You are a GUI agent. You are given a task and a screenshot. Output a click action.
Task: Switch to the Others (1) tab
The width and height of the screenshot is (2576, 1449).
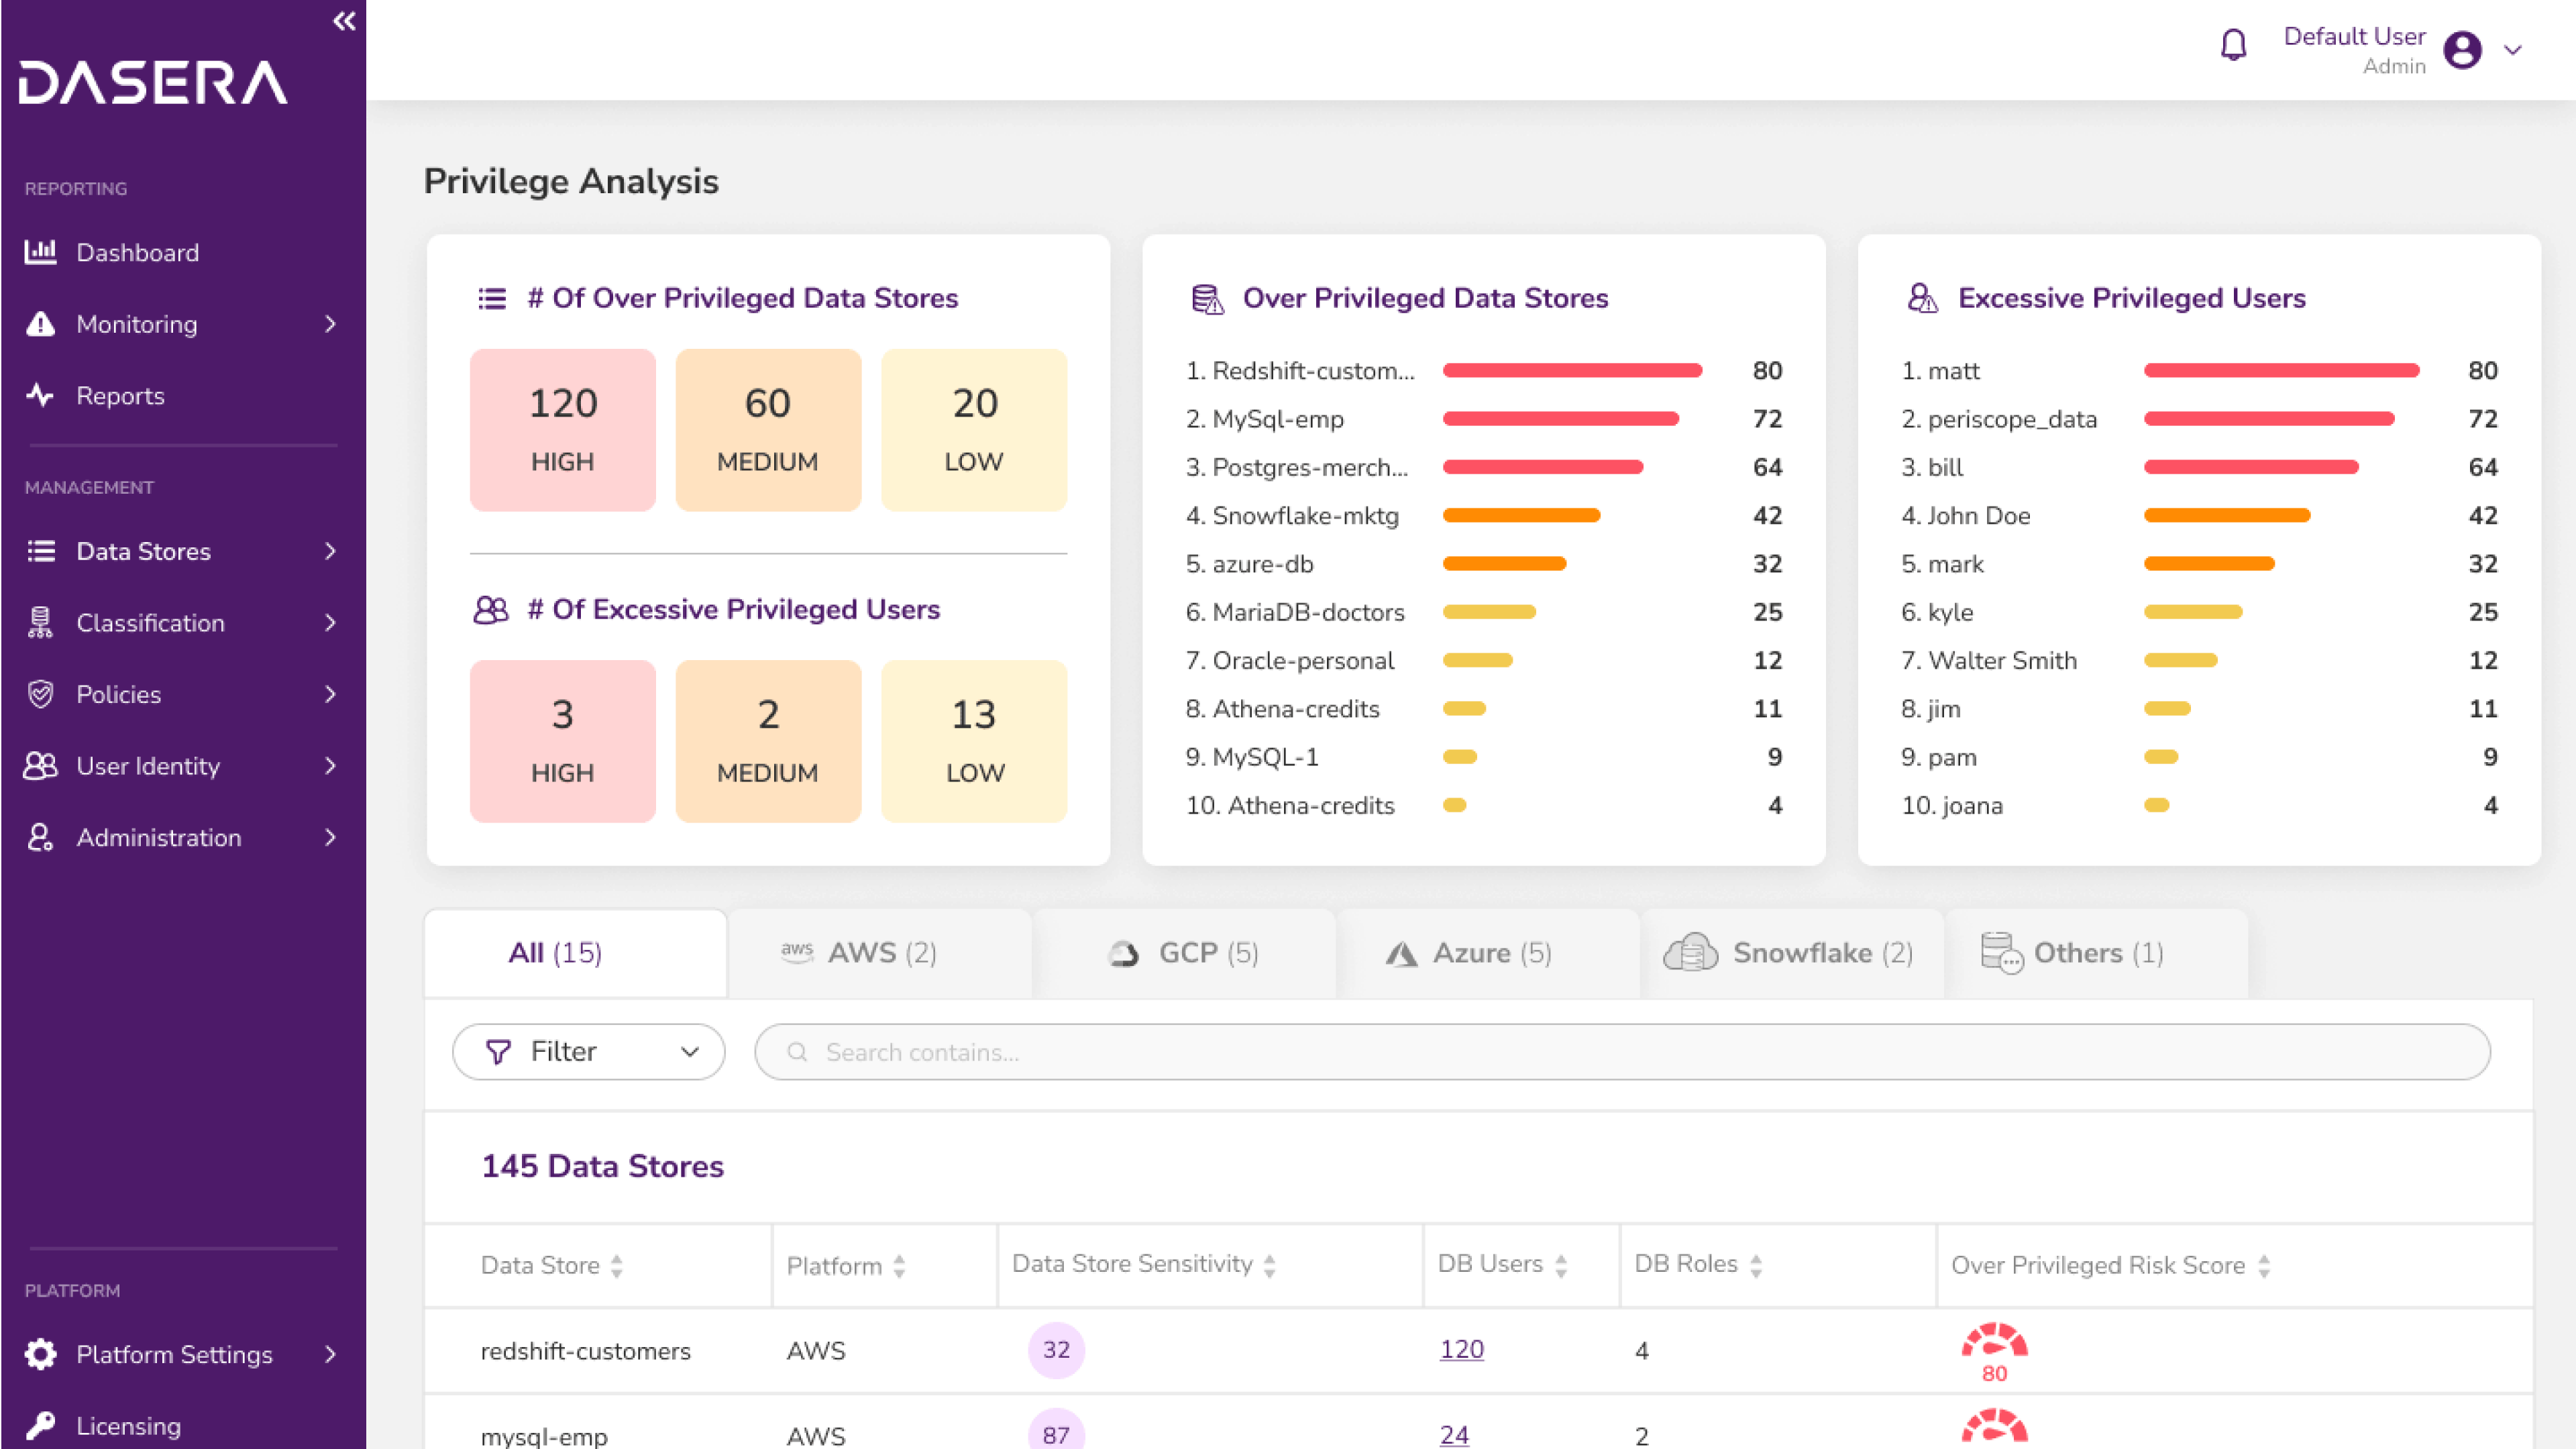pyautogui.click(x=2097, y=953)
